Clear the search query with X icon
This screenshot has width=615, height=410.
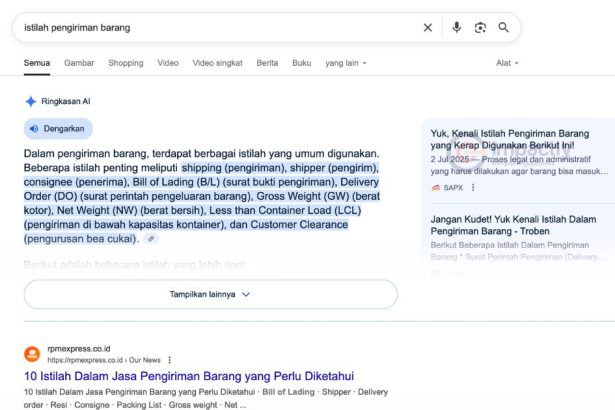428,27
